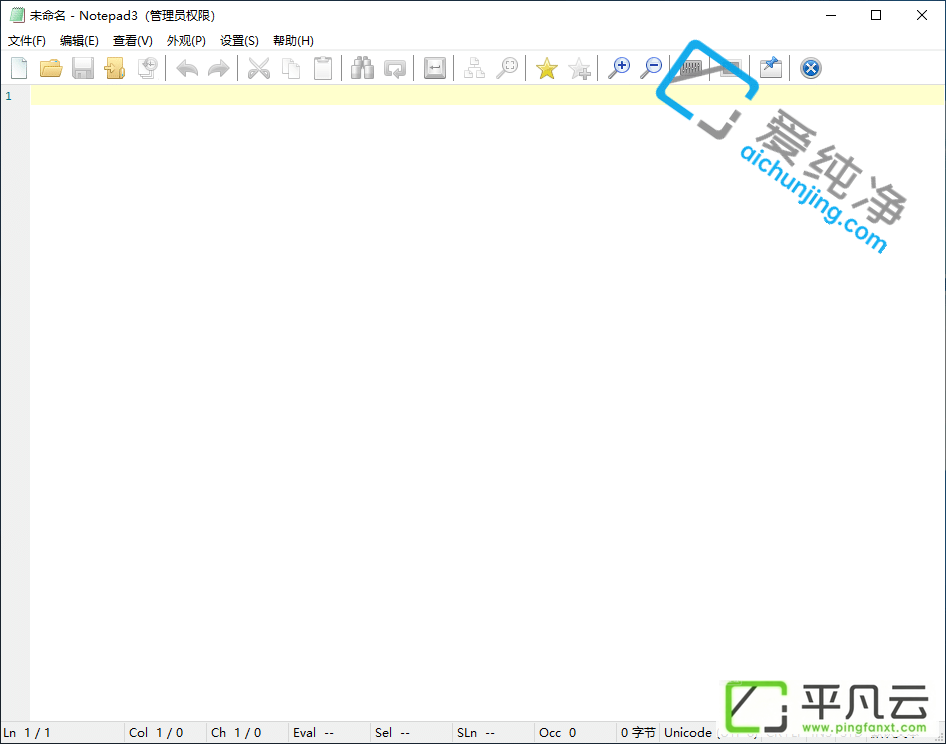The image size is (946, 744).
Task: Open the 查看(V) menu
Action: [133, 40]
